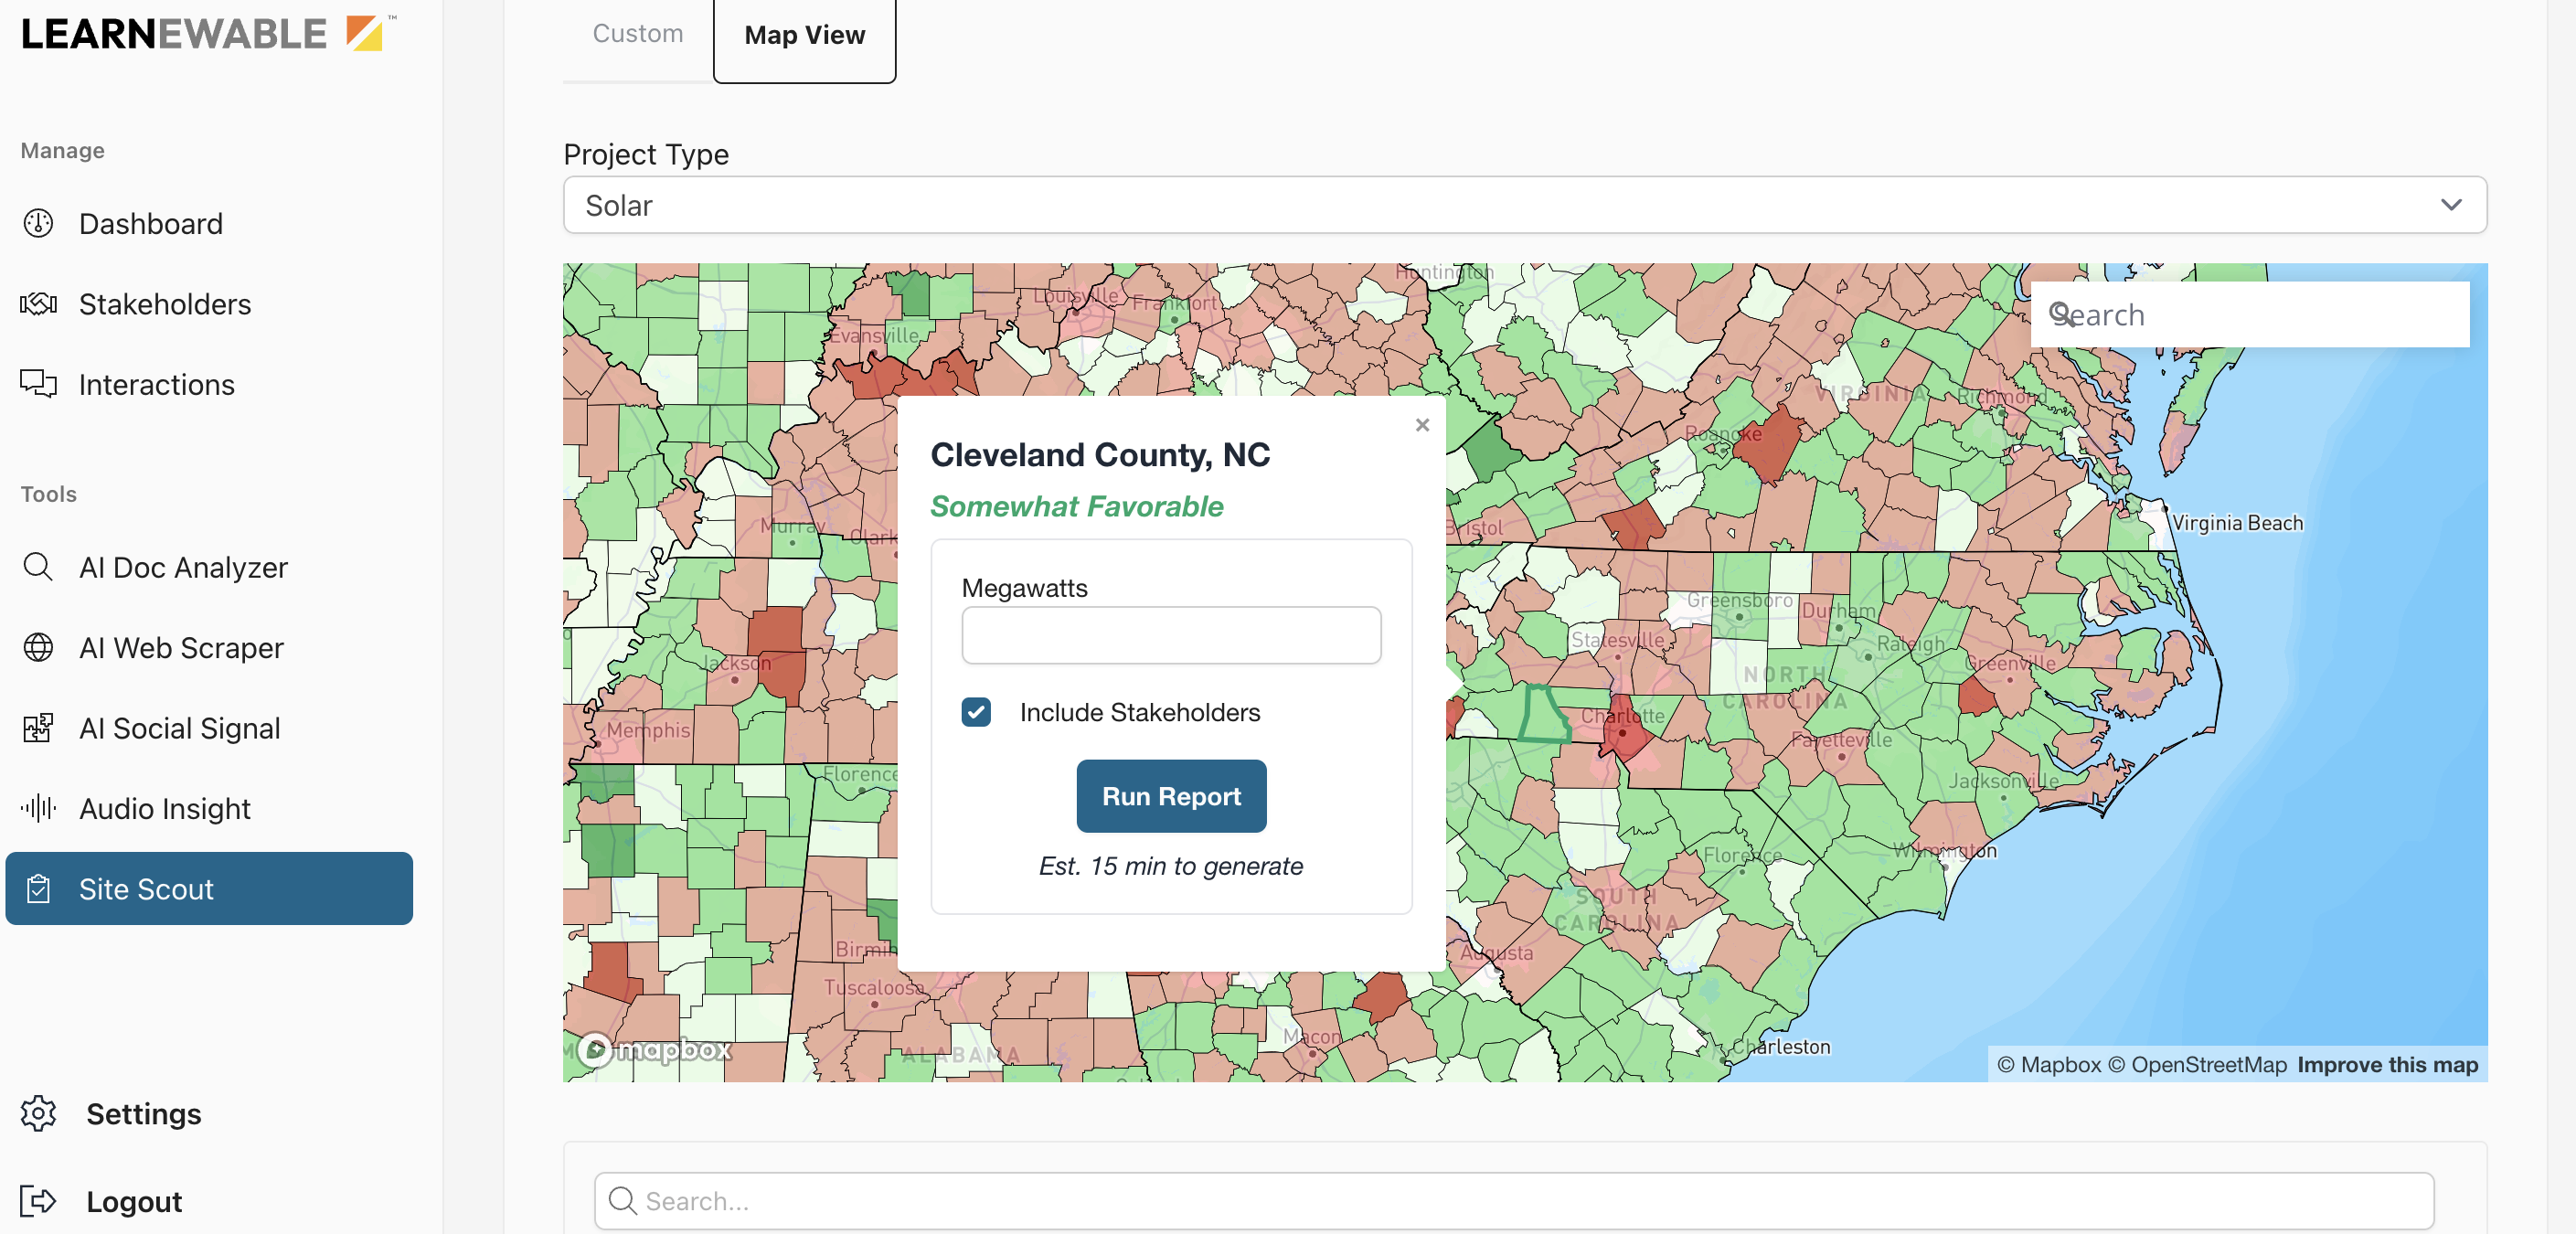Open Audio Insight waveform icon
Image resolution: width=2576 pixels, height=1234 pixels.
[x=38, y=808]
